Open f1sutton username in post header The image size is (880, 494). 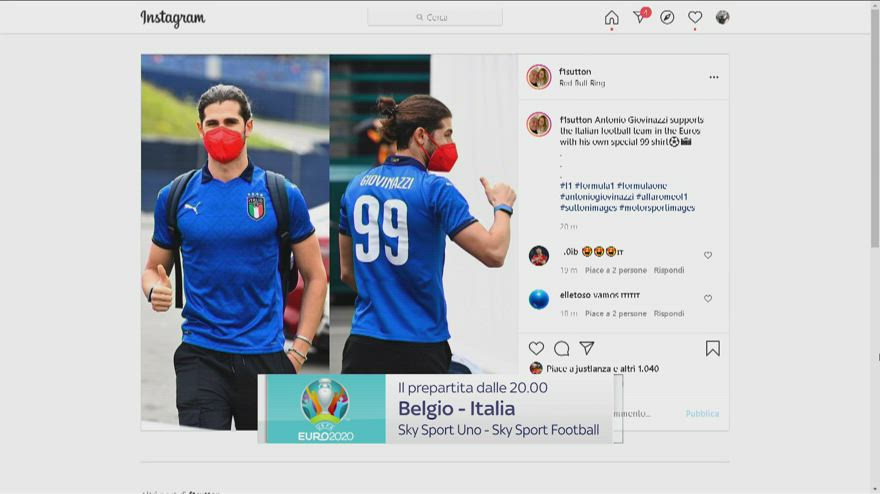click(x=575, y=71)
